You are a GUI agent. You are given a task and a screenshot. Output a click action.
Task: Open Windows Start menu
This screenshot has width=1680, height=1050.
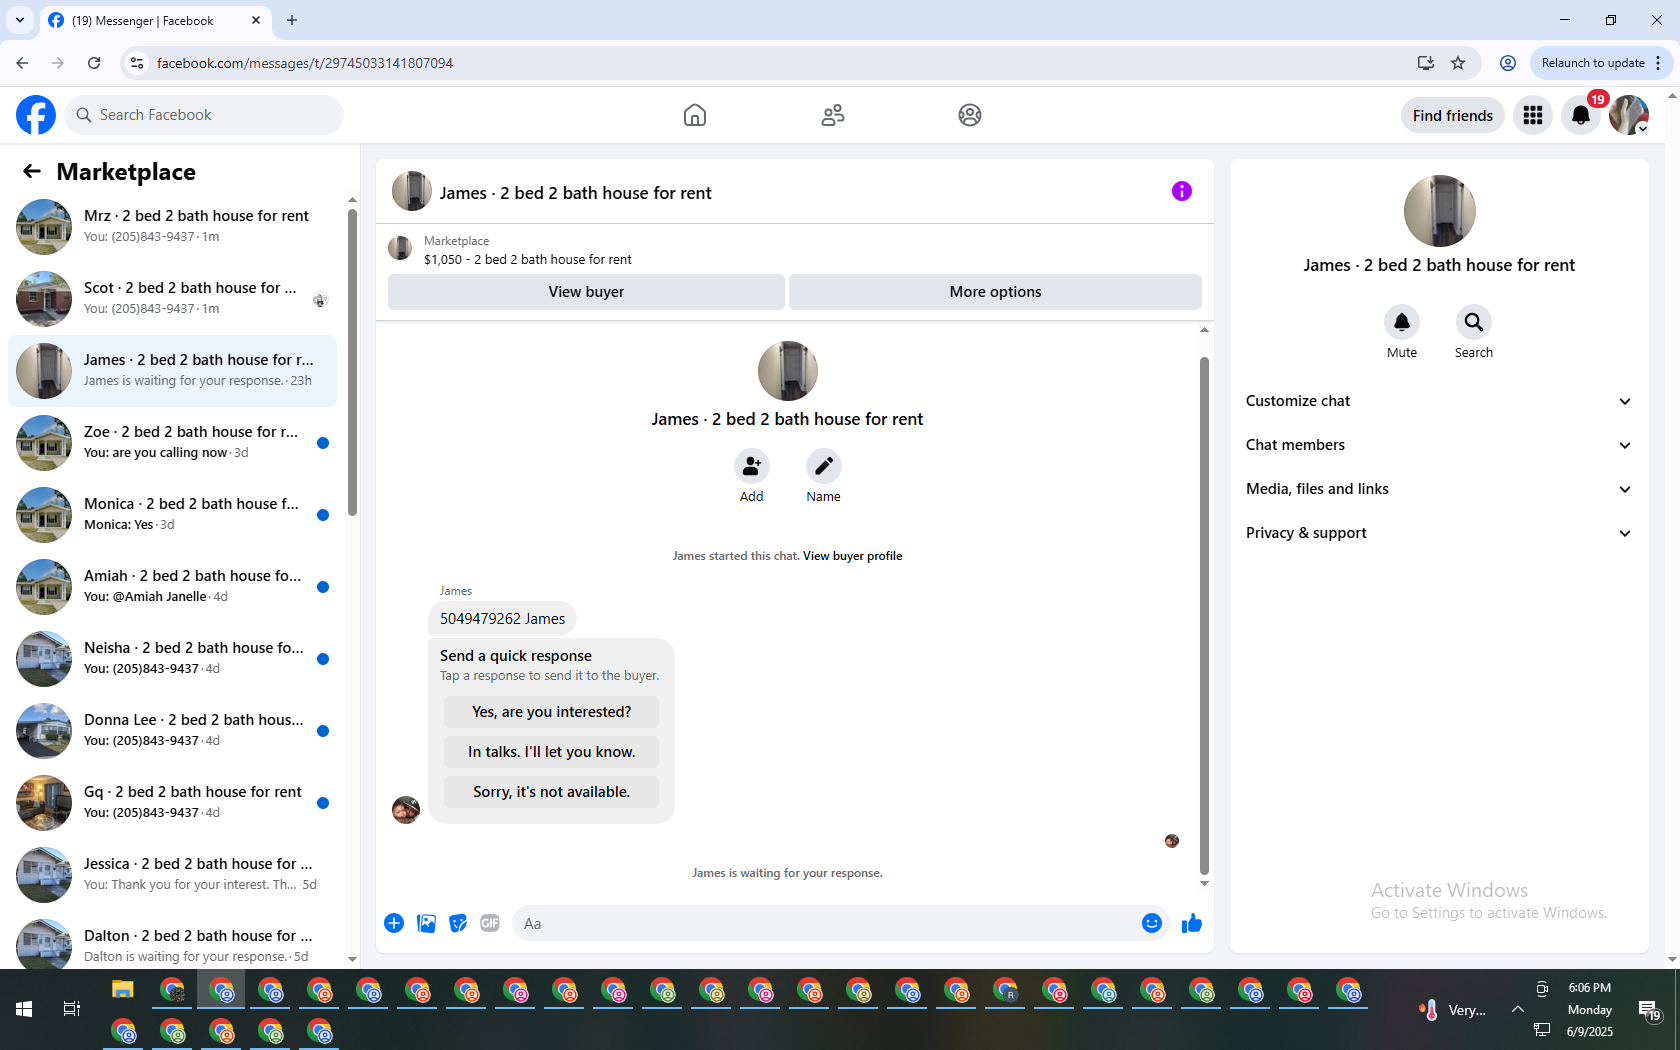tap(24, 1009)
